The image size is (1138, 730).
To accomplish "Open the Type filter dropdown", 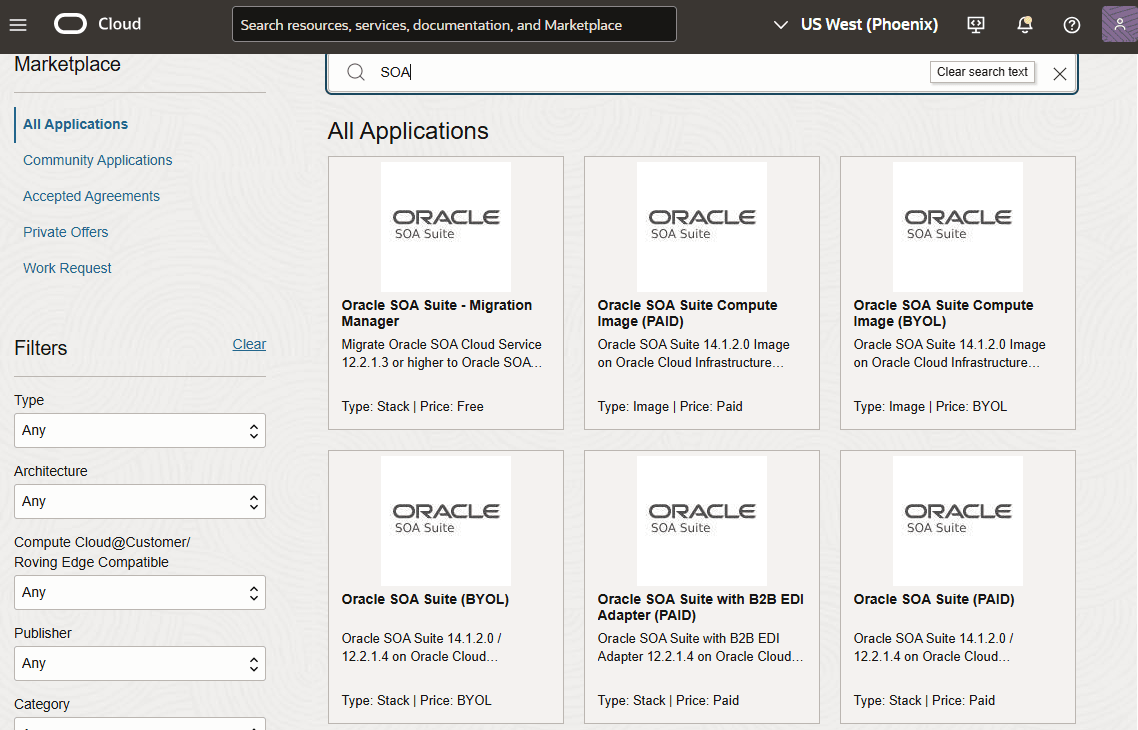I will (140, 430).
